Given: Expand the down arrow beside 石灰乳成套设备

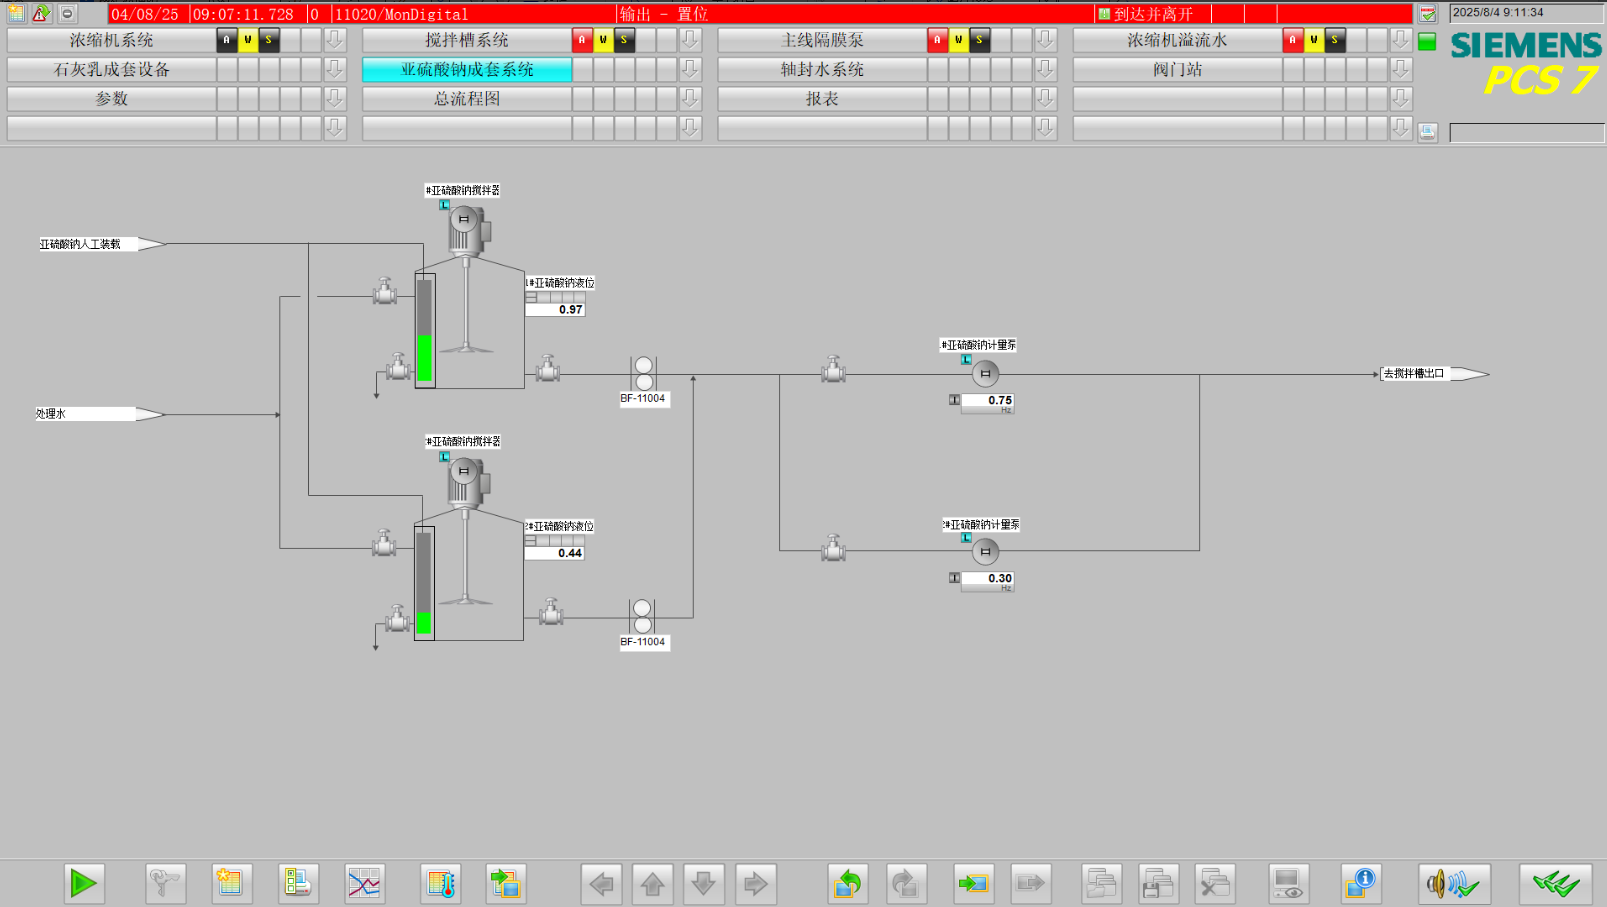Looking at the screenshot, I should point(335,69).
